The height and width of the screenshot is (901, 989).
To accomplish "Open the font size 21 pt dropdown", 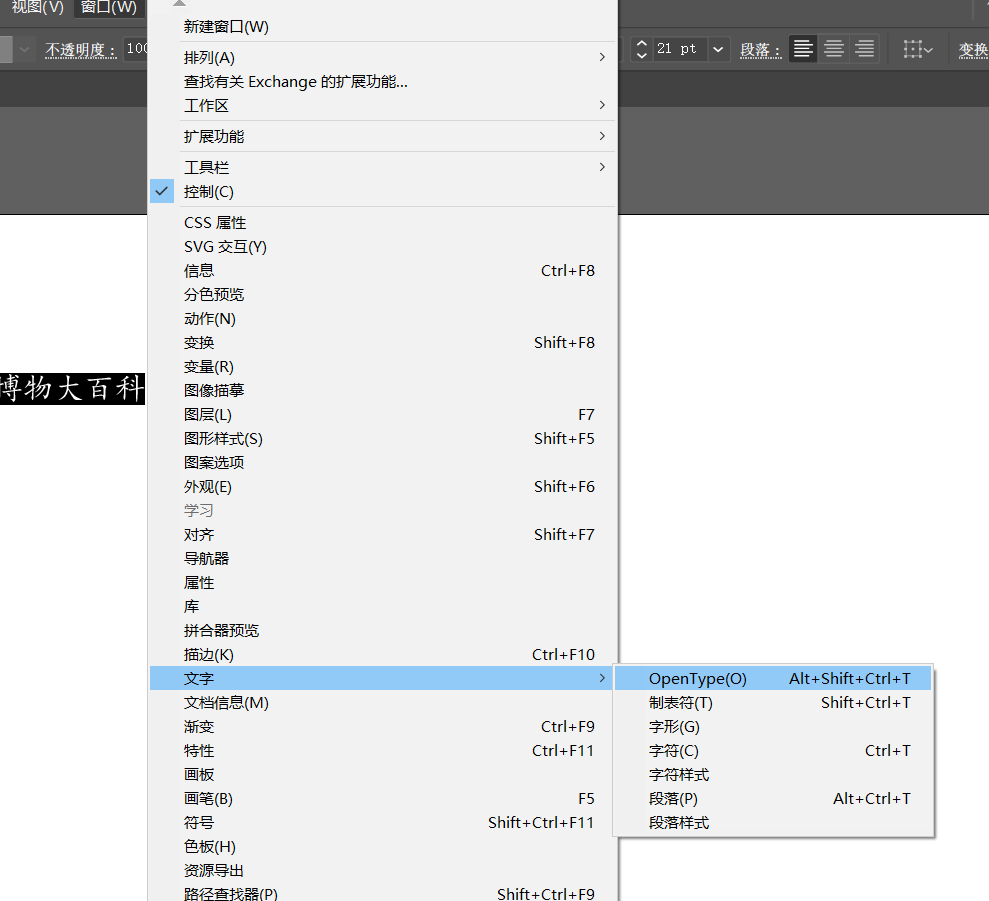I will click(x=718, y=49).
